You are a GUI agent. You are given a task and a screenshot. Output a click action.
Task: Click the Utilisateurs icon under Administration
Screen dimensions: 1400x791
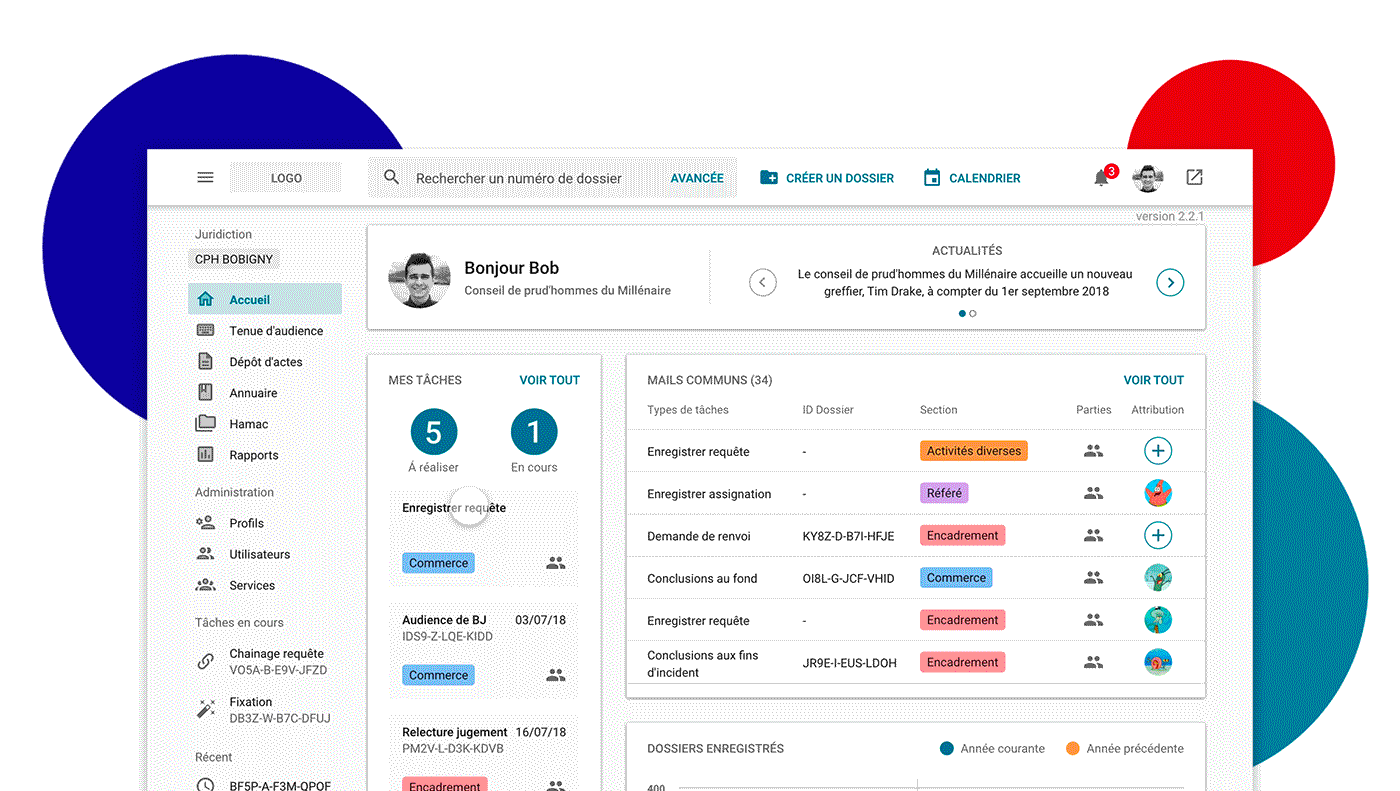click(205, 553)
